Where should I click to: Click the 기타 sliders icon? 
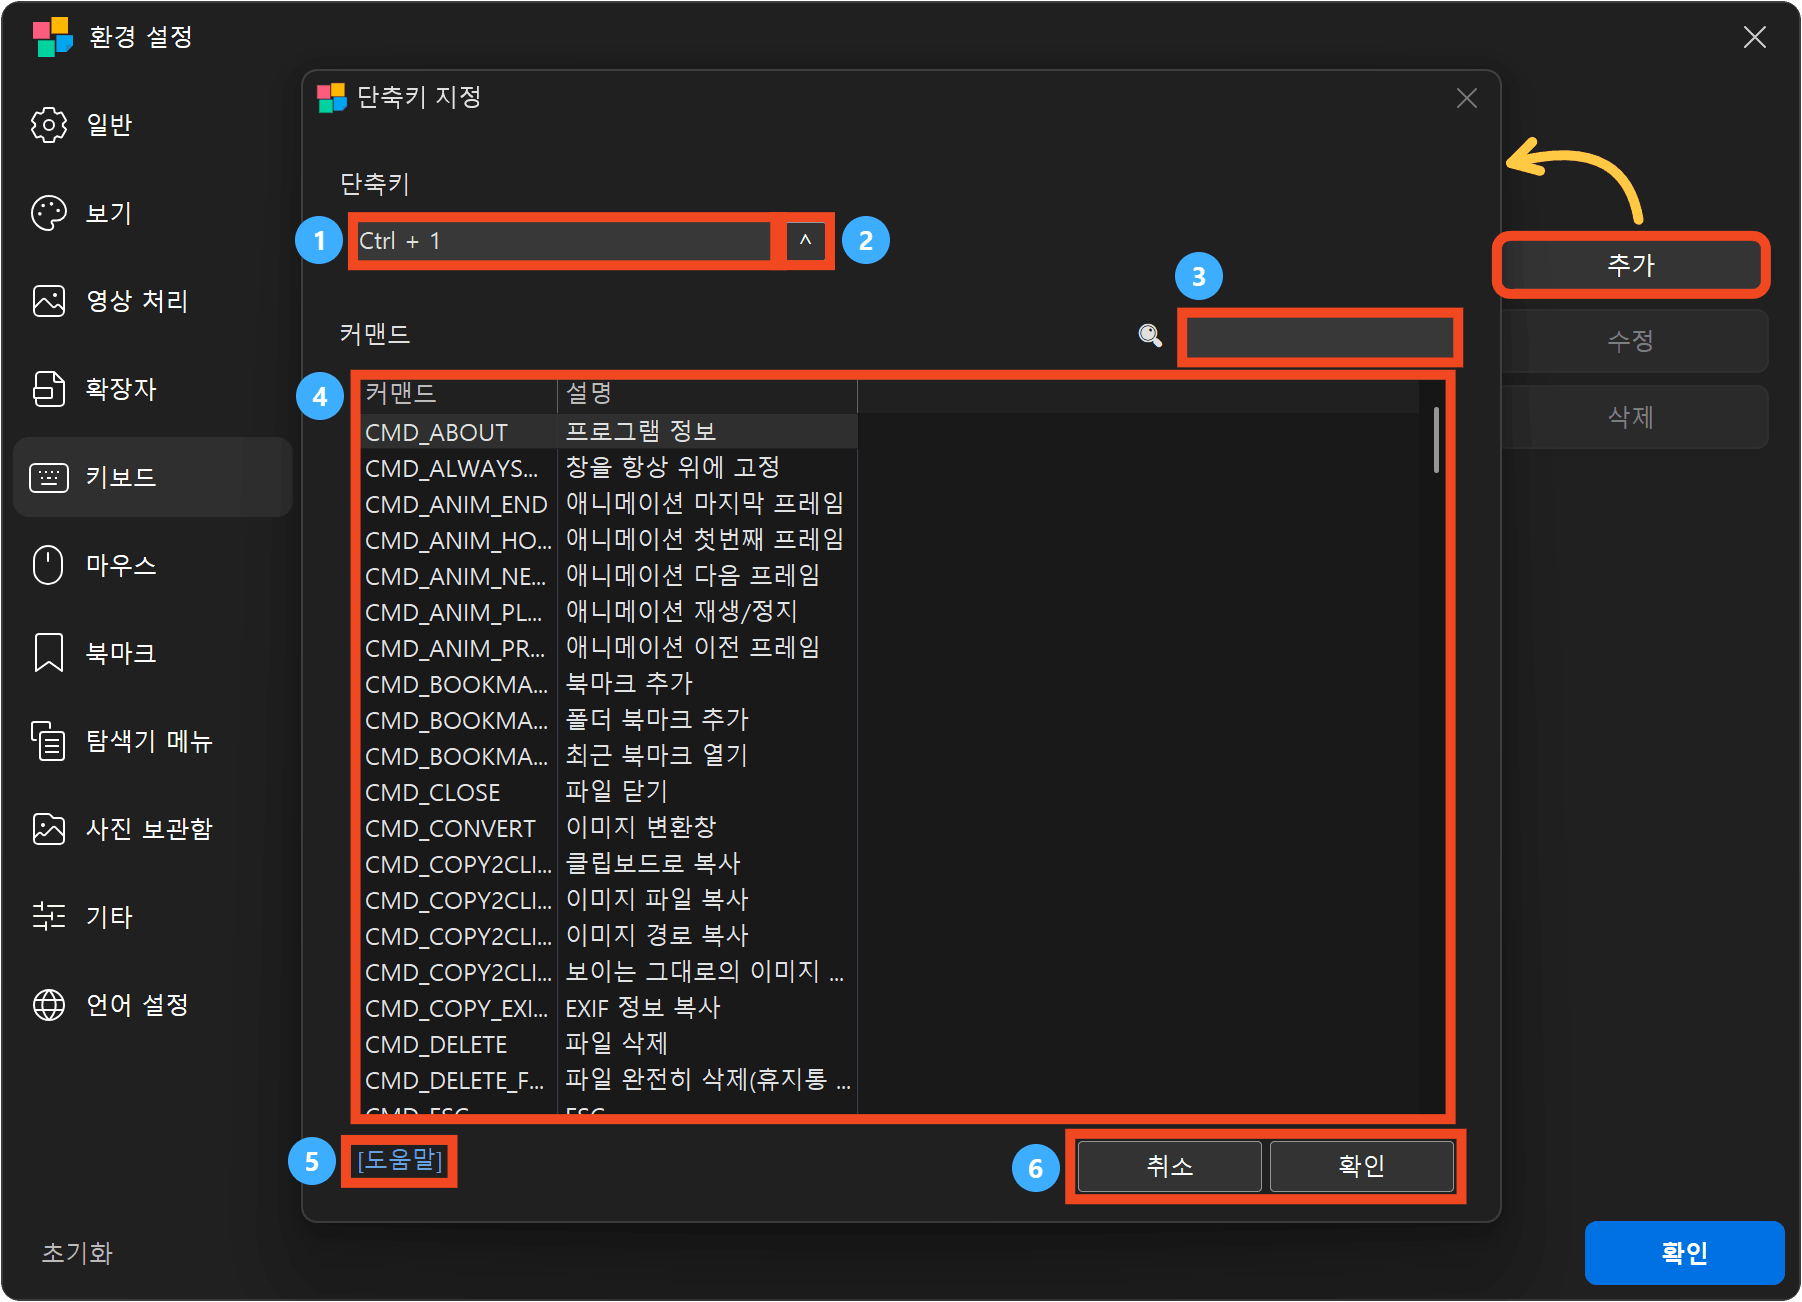[x=49, y=917]
